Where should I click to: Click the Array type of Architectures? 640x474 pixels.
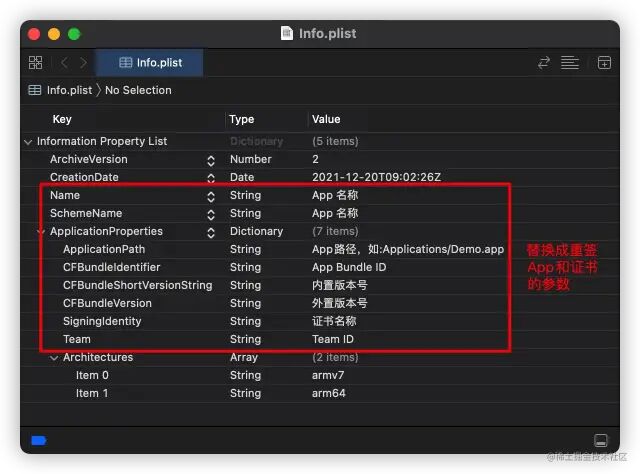pyautogui.click(x=244, y=357)
